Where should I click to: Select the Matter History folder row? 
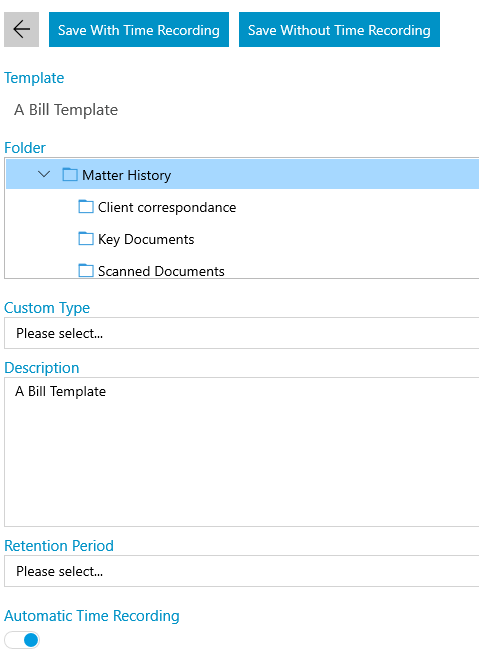click(242, 174)
